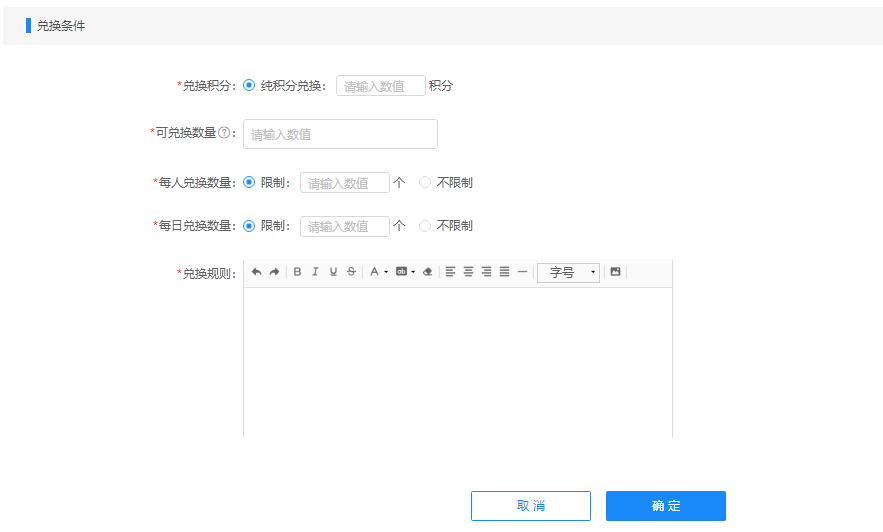Focus the 每人兑换数量 limit input
The height and width of the screenshot is (532, 883).
345,182
